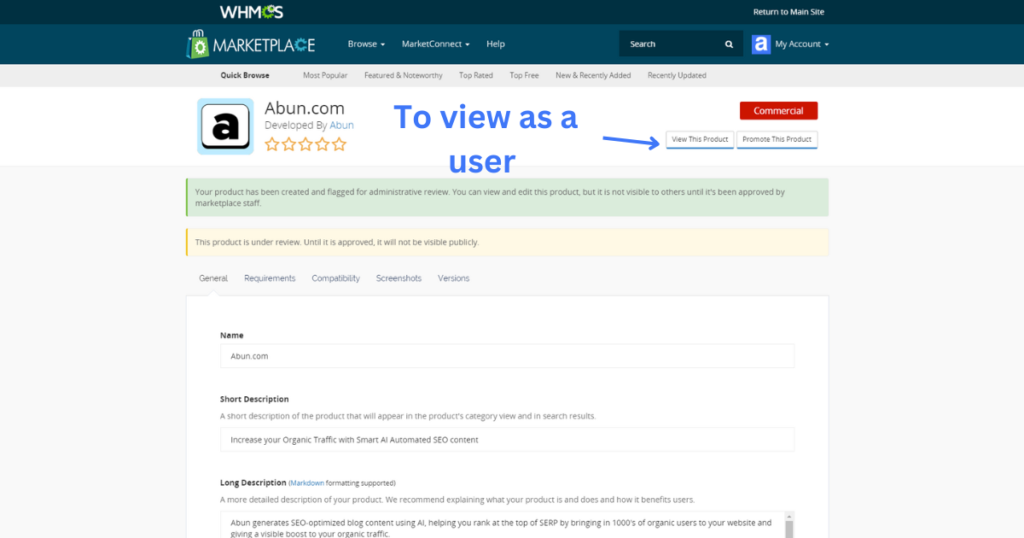Switch to the Screenshots tab
Screen dimensions: 1024x538
tap(398, 278)
